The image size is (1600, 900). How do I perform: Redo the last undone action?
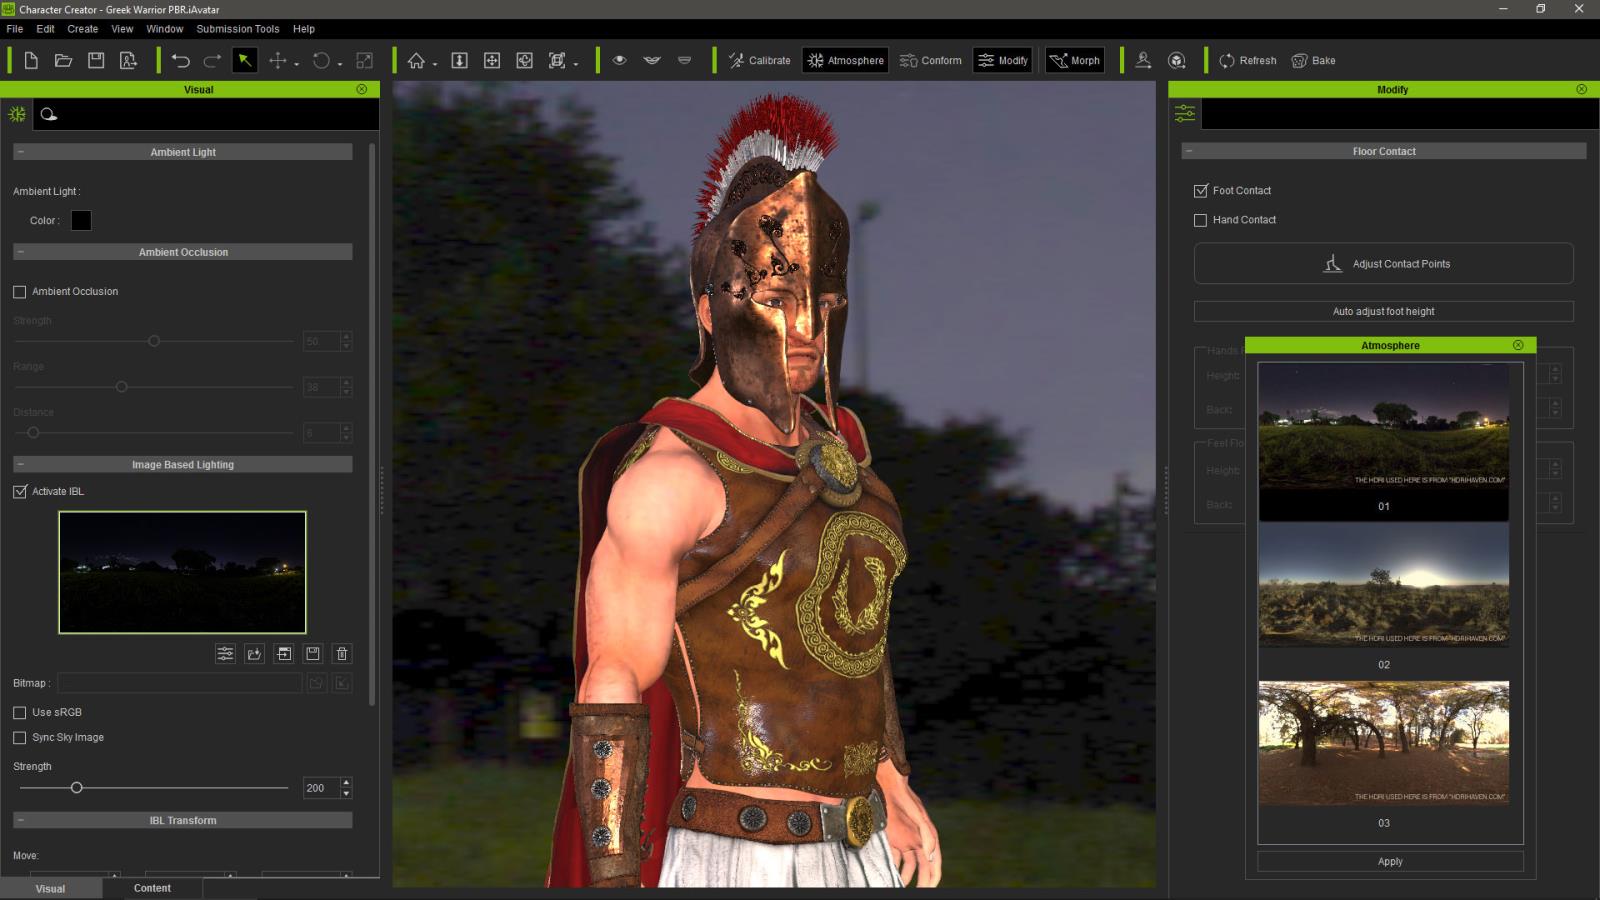212,60
